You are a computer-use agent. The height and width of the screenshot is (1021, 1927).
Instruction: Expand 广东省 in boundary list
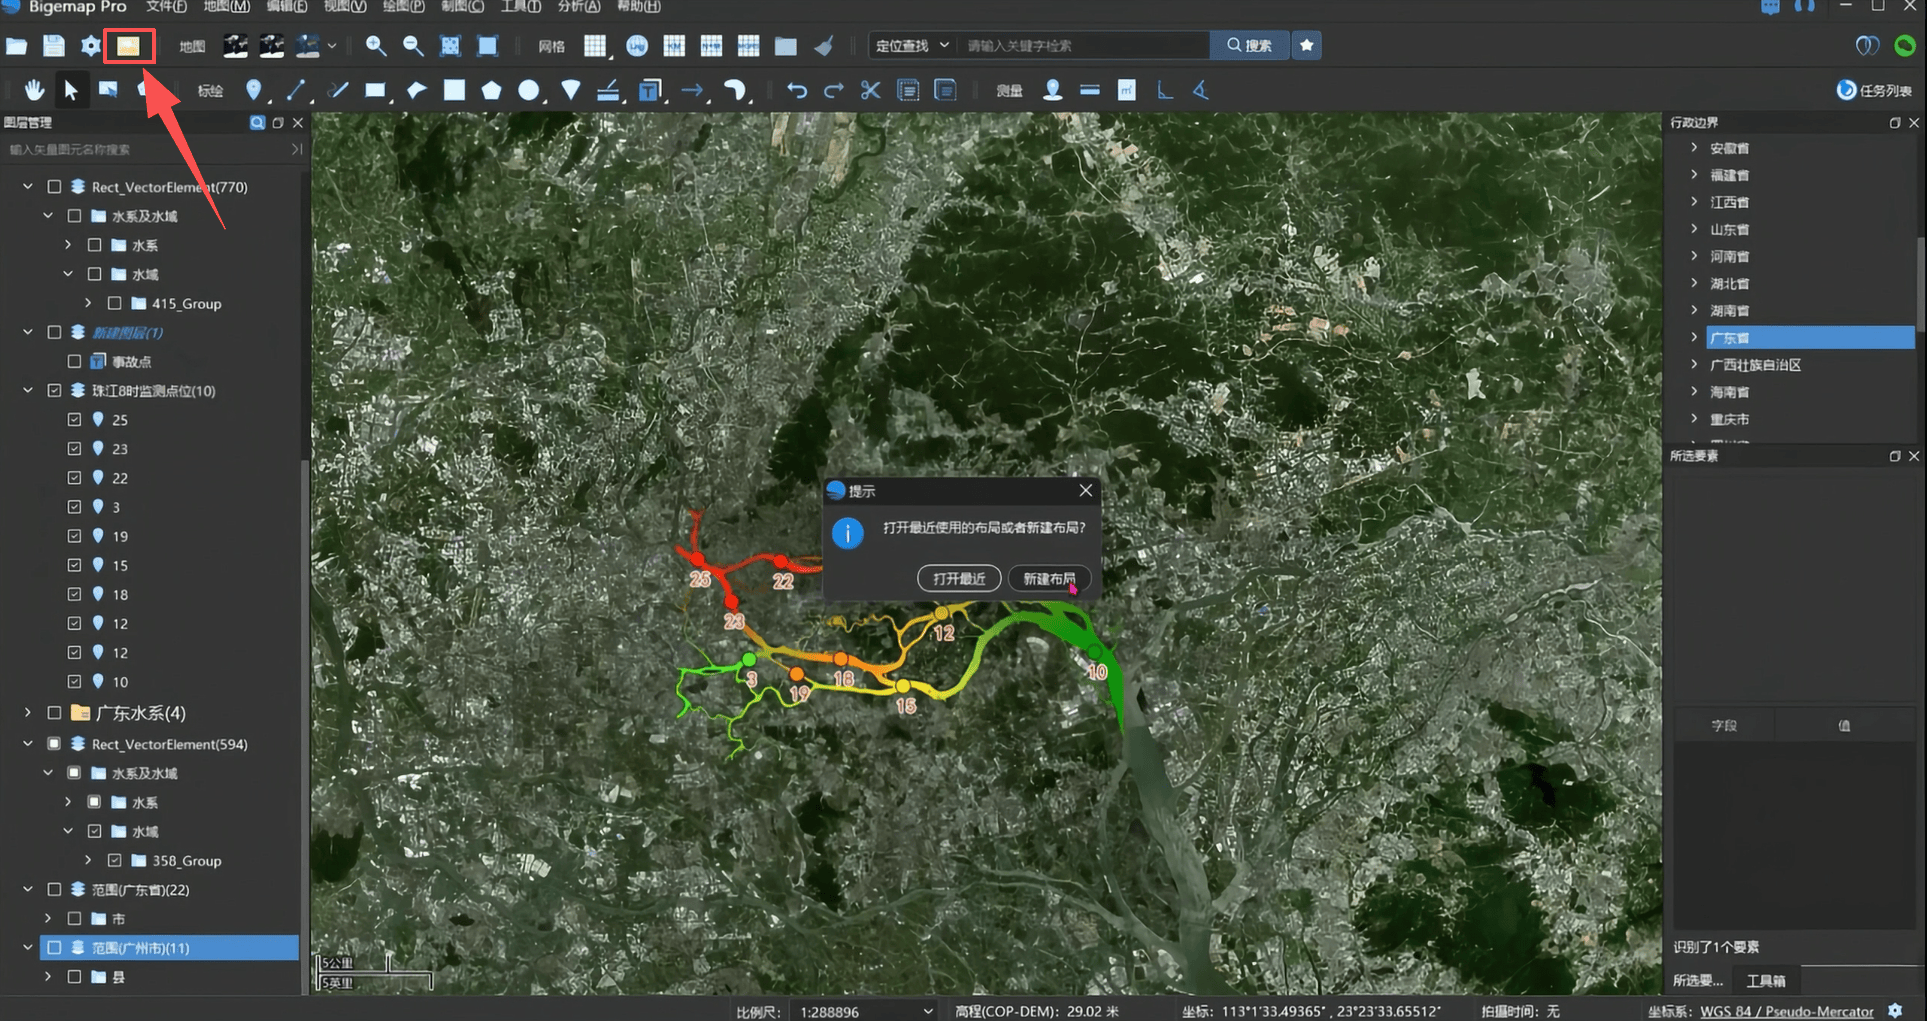click(1694, 337)
